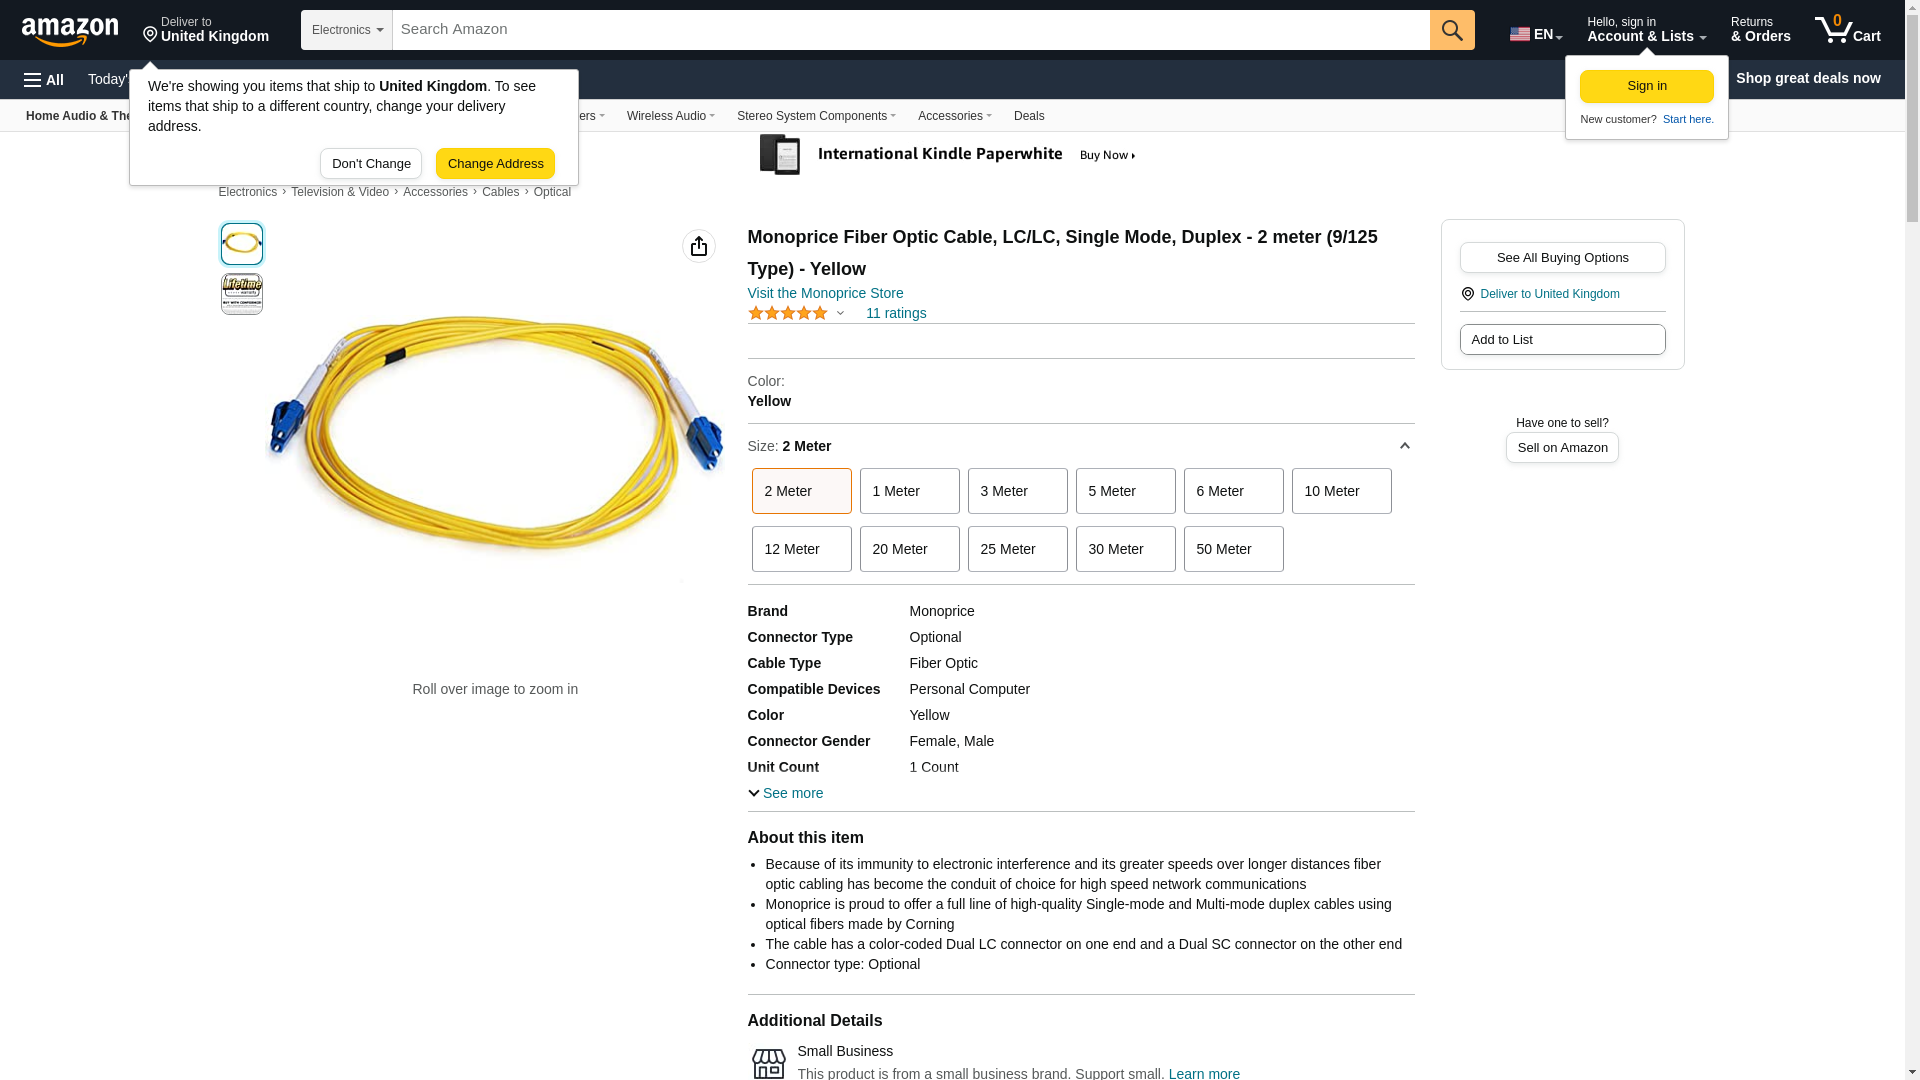The width and height of the screenshot is (1920, 1080).
Task: Select the 3 Meter size option
Action: 1016,491
